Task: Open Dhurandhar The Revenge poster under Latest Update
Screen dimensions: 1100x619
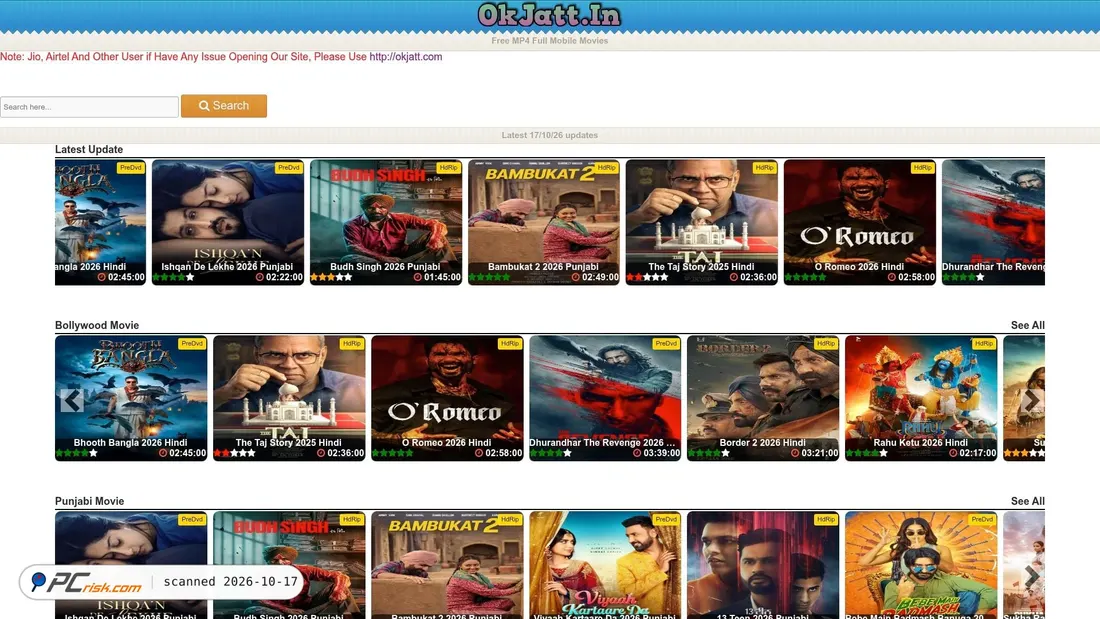Action: [993, 222]
